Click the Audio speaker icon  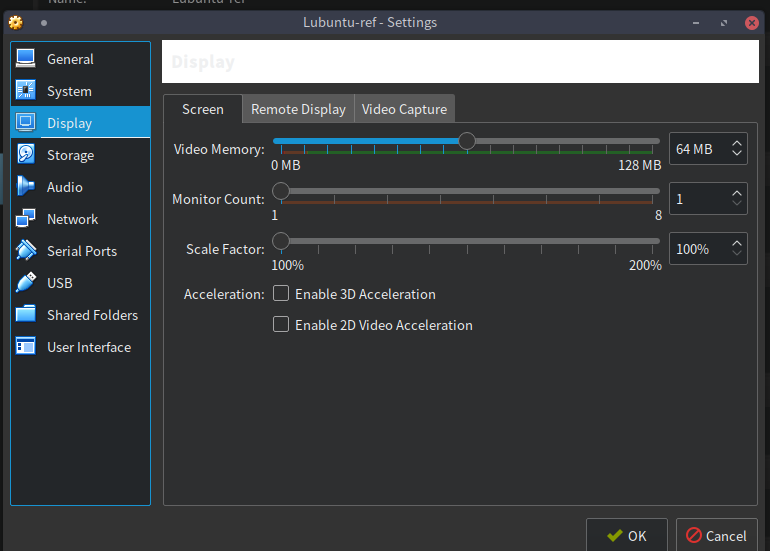[26, 187]
